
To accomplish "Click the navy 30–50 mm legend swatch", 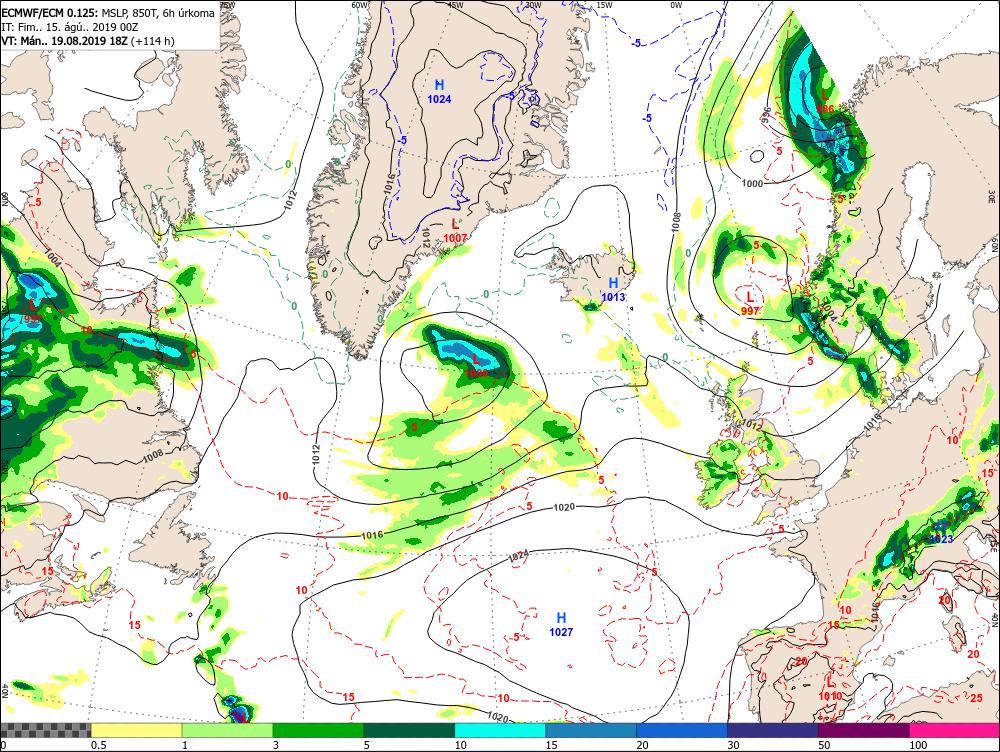I will click(x=772, y=730).
